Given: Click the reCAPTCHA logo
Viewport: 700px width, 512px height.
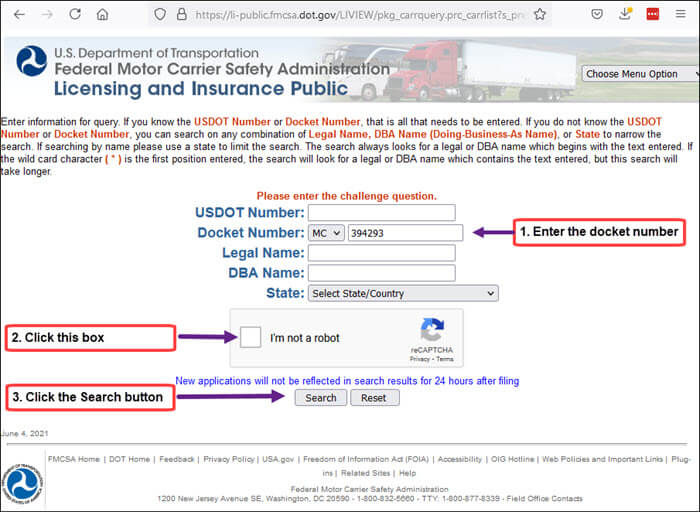Looking at the screenshot, I should 432,329.
